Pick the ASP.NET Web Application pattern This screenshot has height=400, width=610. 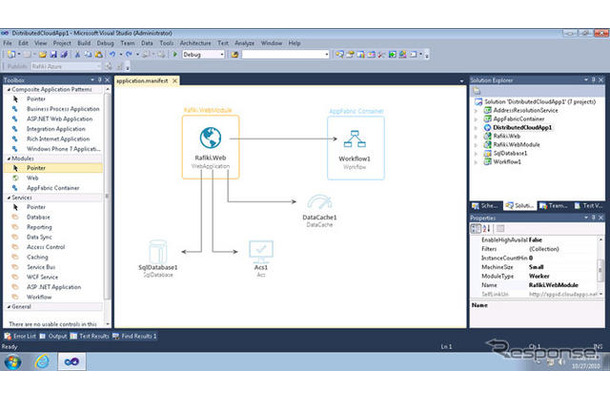click(x=60, y=119)
